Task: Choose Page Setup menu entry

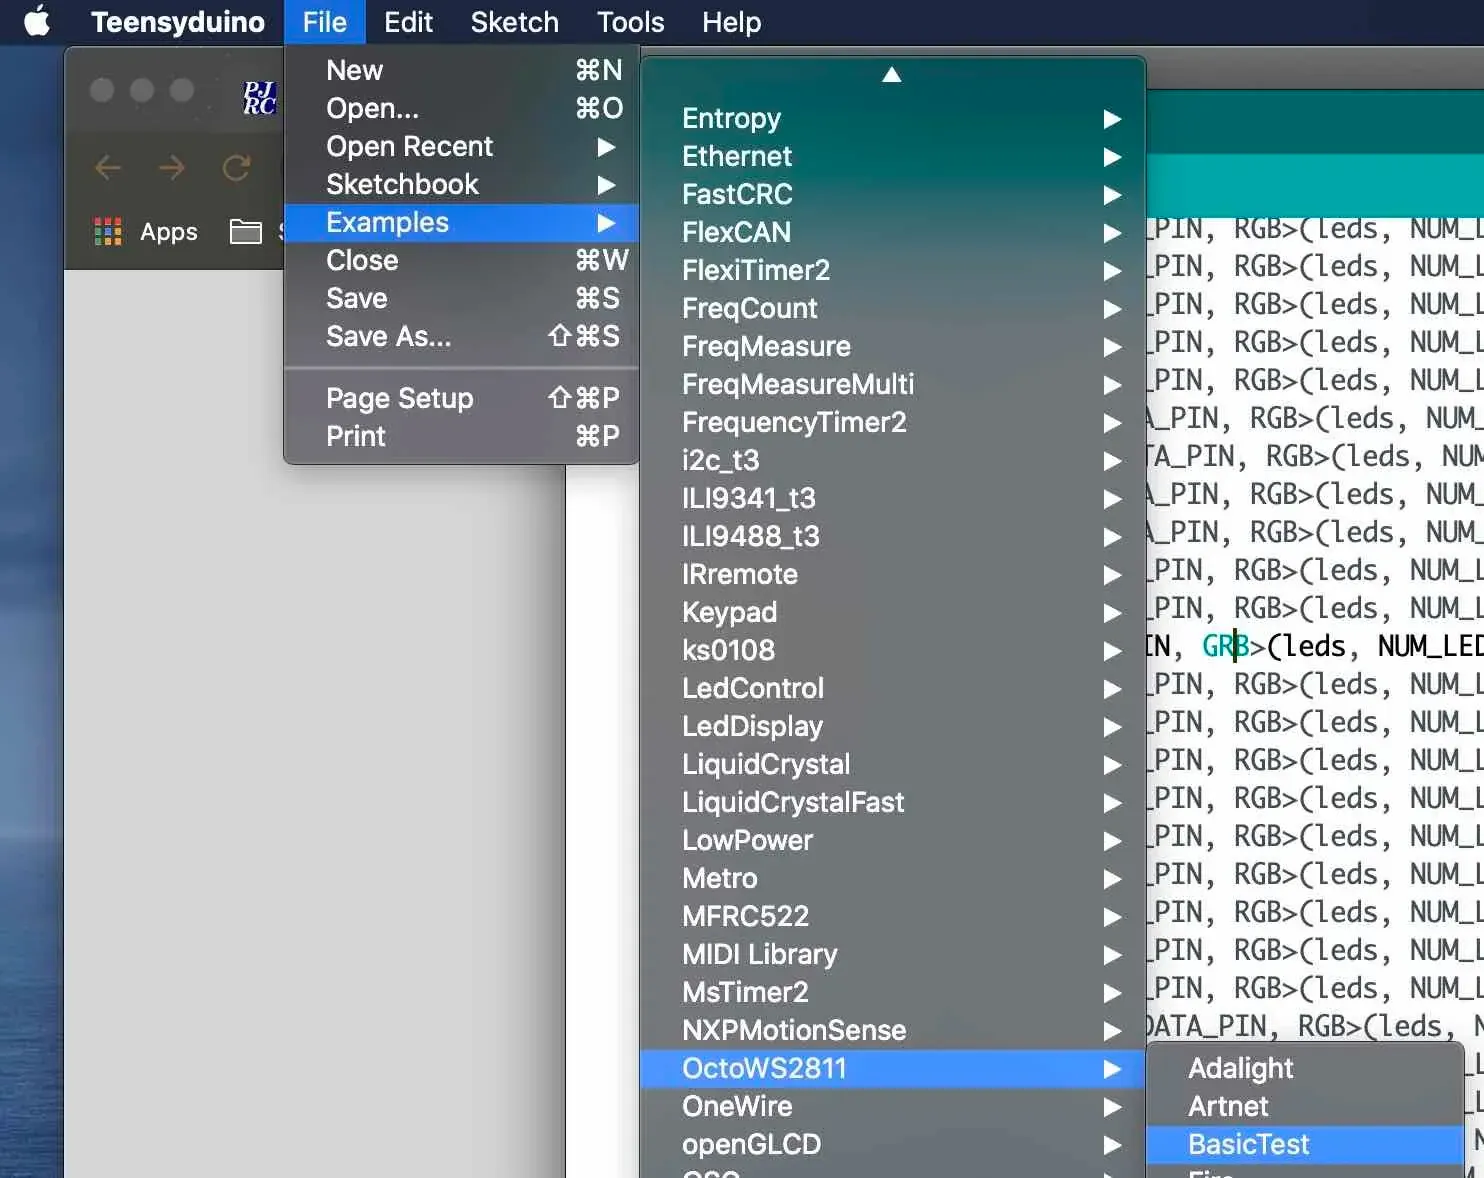Action: [461, 398]
